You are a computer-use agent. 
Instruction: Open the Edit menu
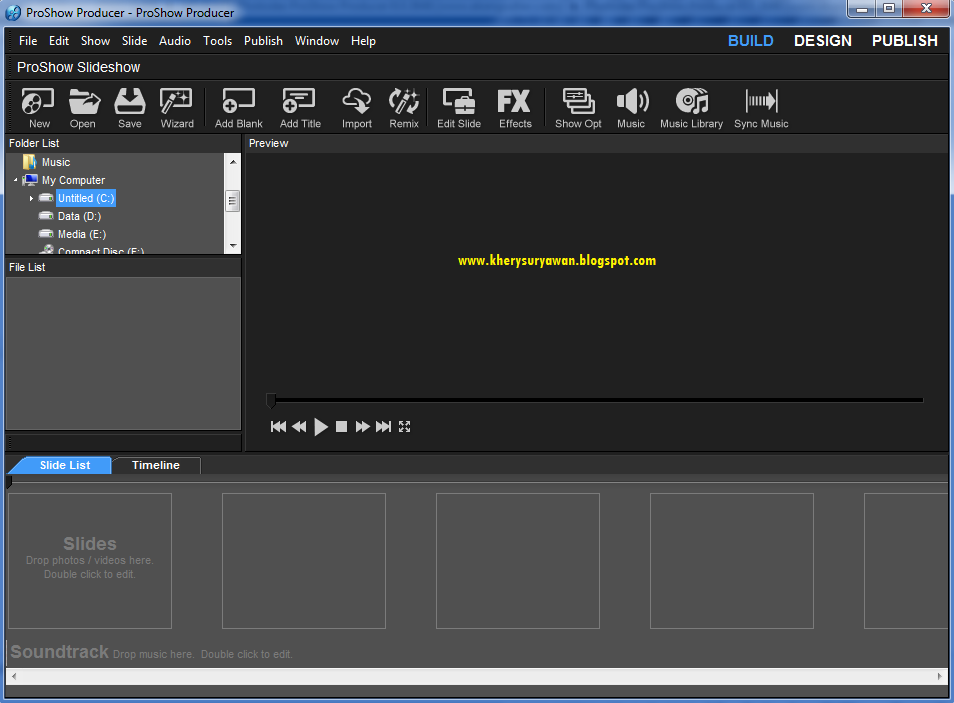point(59,41)
